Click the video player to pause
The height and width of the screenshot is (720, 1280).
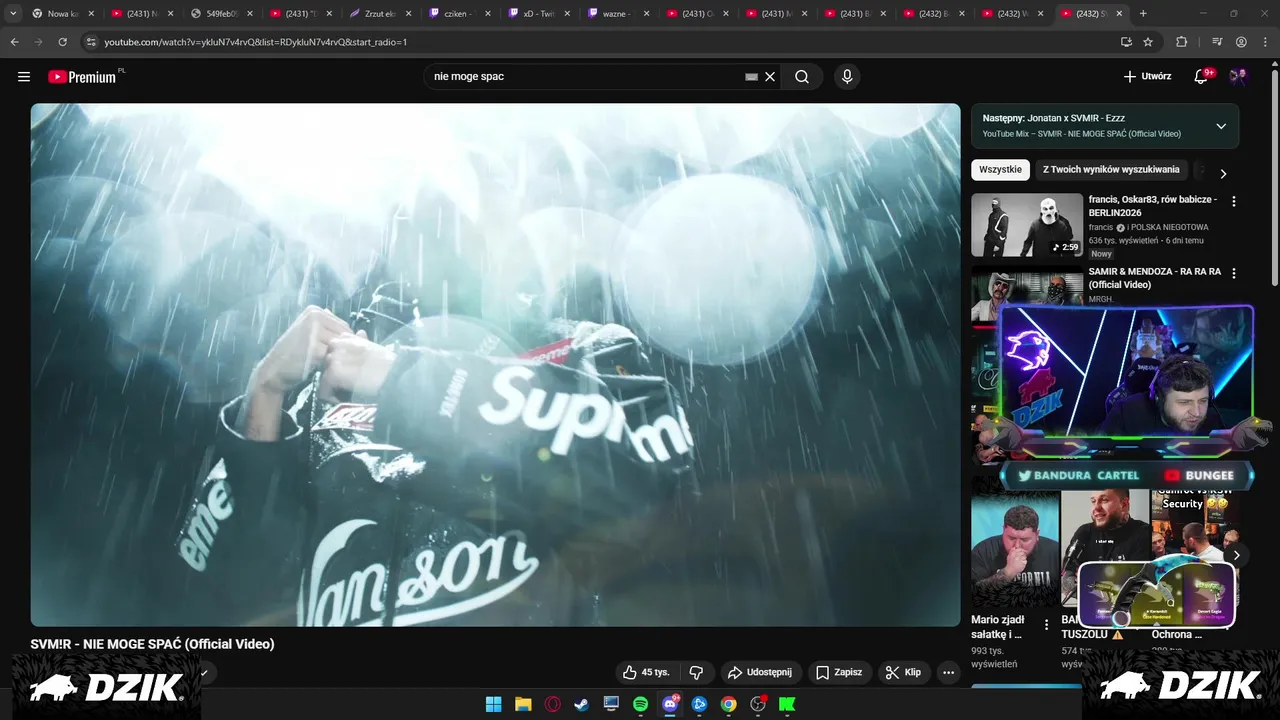click(495, 365)
